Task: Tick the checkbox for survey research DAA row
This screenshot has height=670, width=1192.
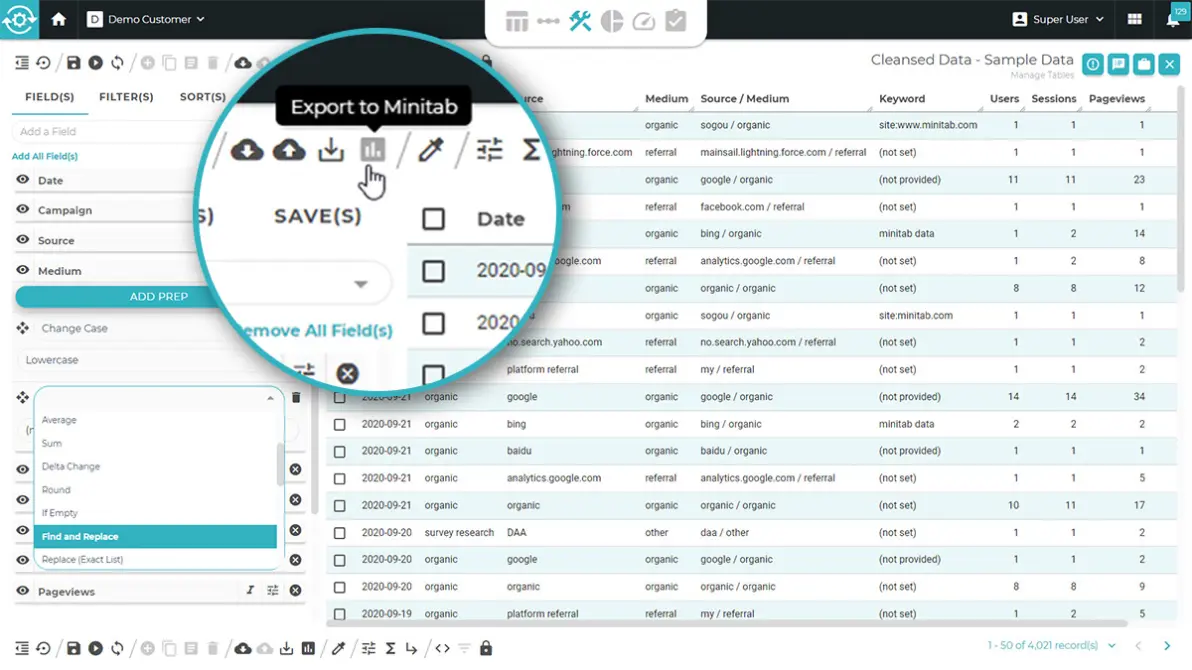Action: pos(340,533)
